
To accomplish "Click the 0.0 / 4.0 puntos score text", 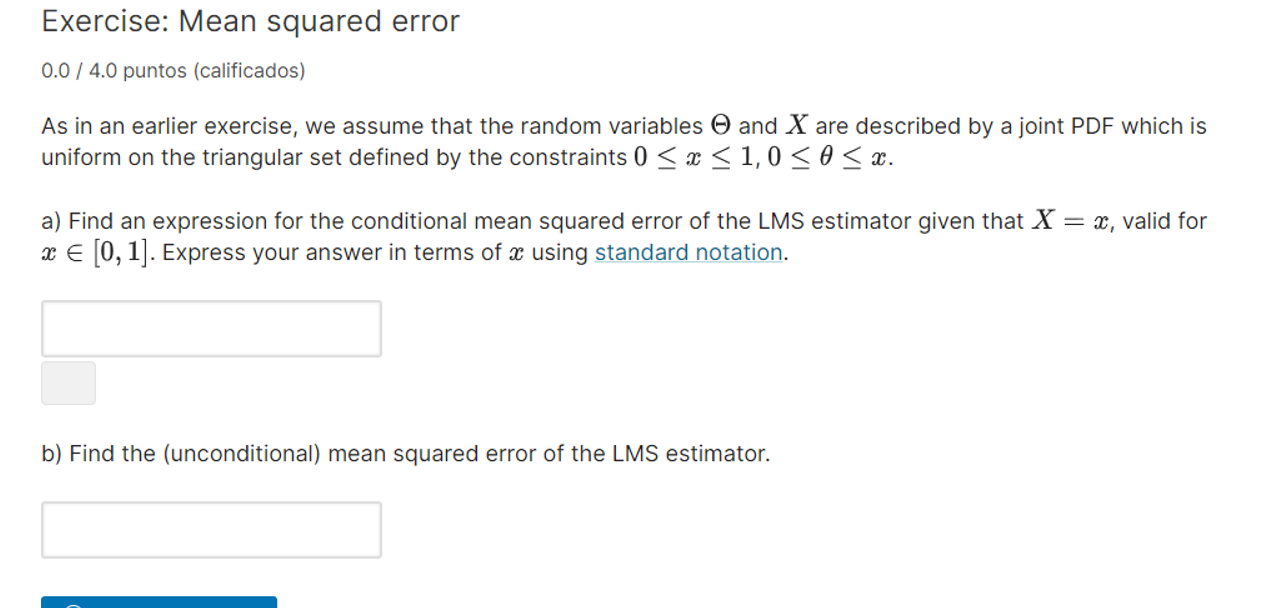I will tap(172, 70).
